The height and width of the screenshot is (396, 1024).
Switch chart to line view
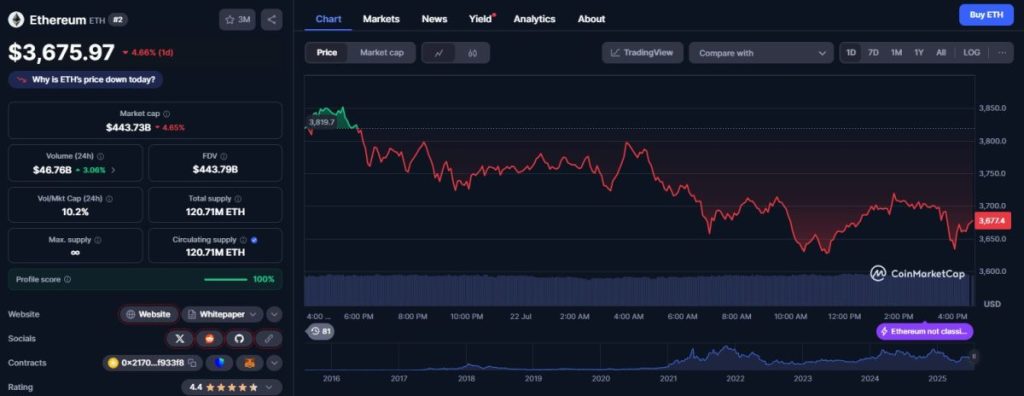tap(440, 53)
